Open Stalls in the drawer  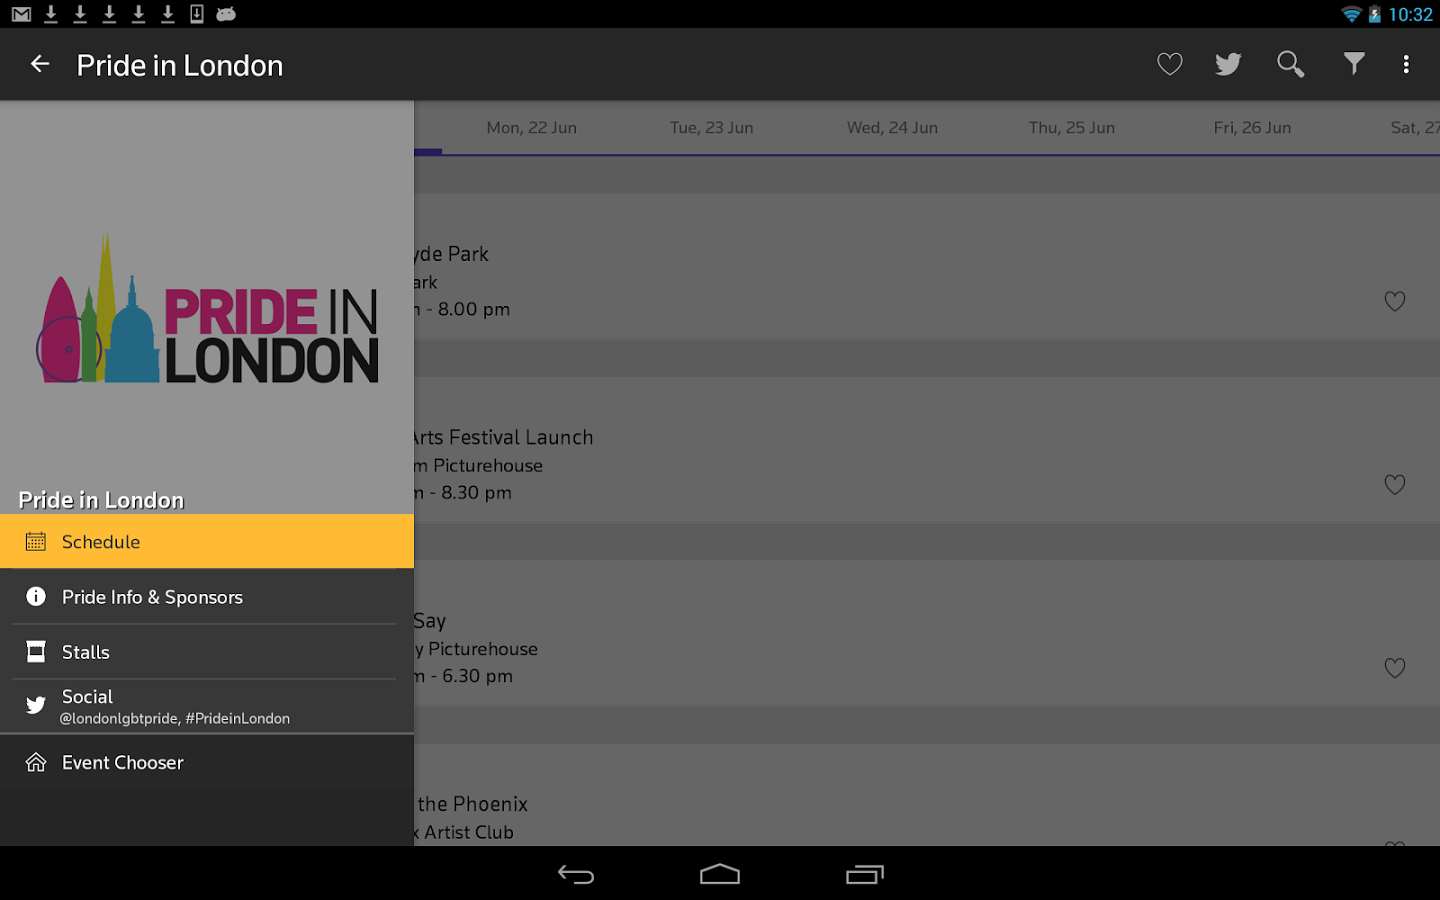(207, 652)
